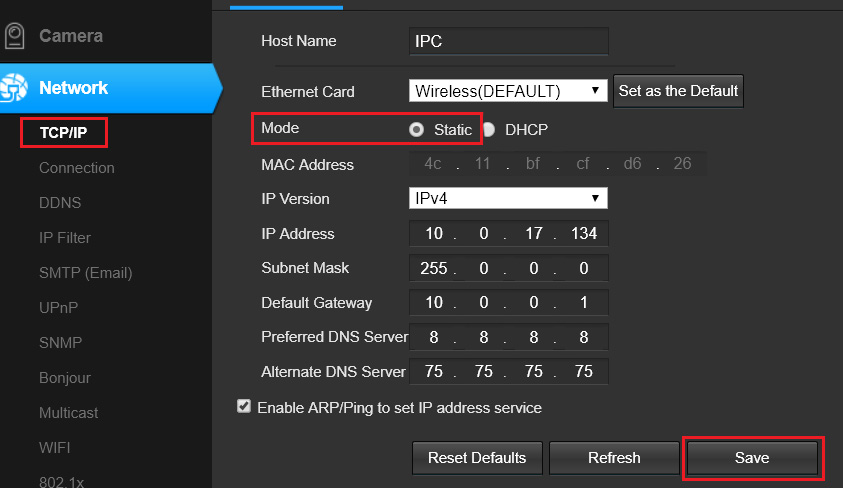
Task: Open DDNS settings page
Action: tap(60, 203)
